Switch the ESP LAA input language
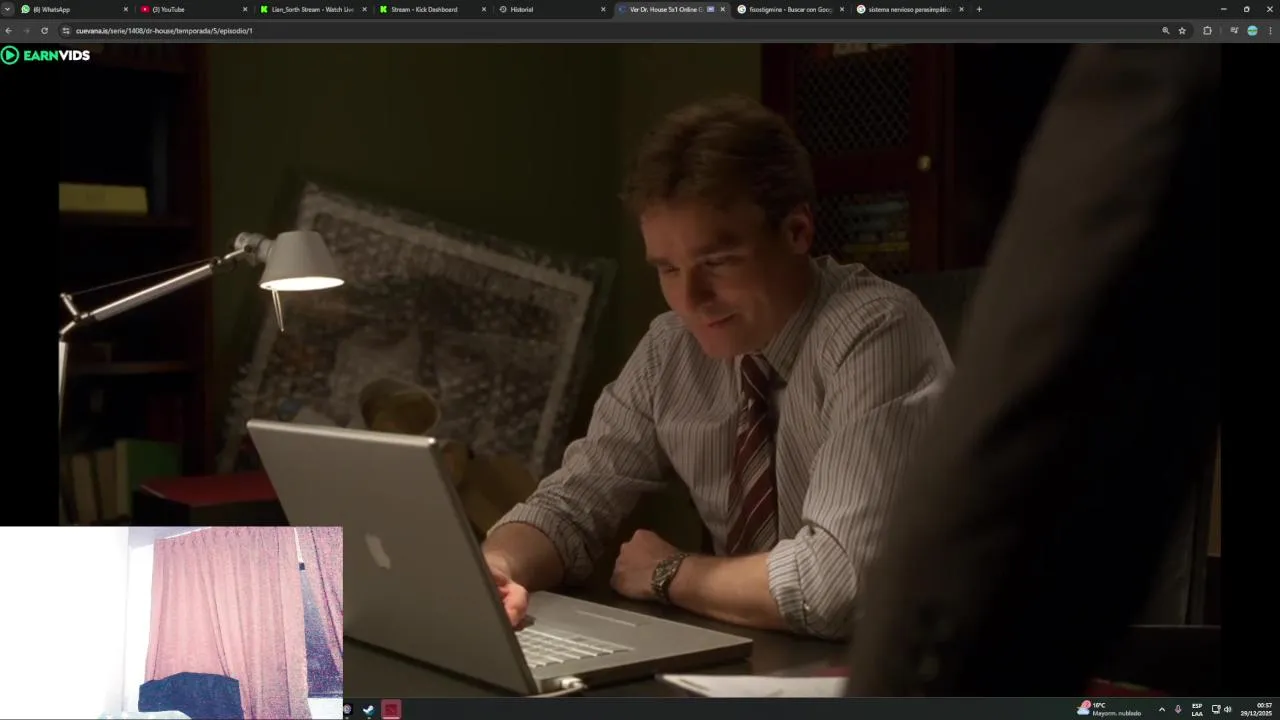Screen dimensions: 1280x720 tap(1197, 709)
